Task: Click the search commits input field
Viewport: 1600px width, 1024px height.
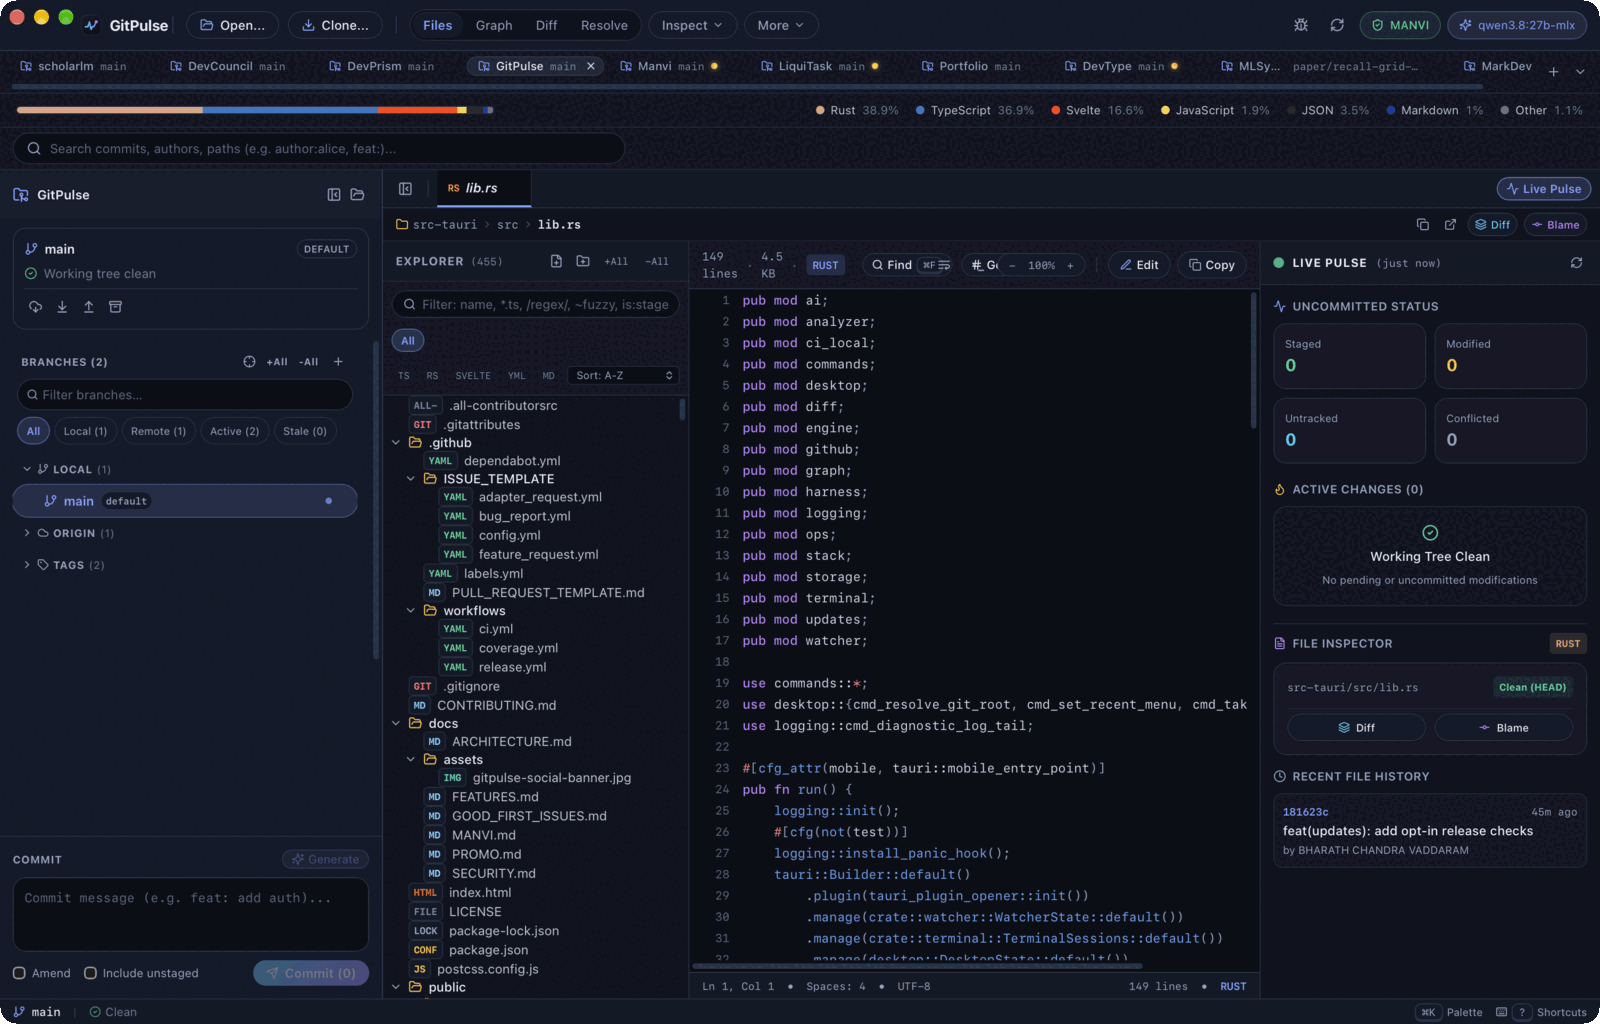Action: [319, 149]
